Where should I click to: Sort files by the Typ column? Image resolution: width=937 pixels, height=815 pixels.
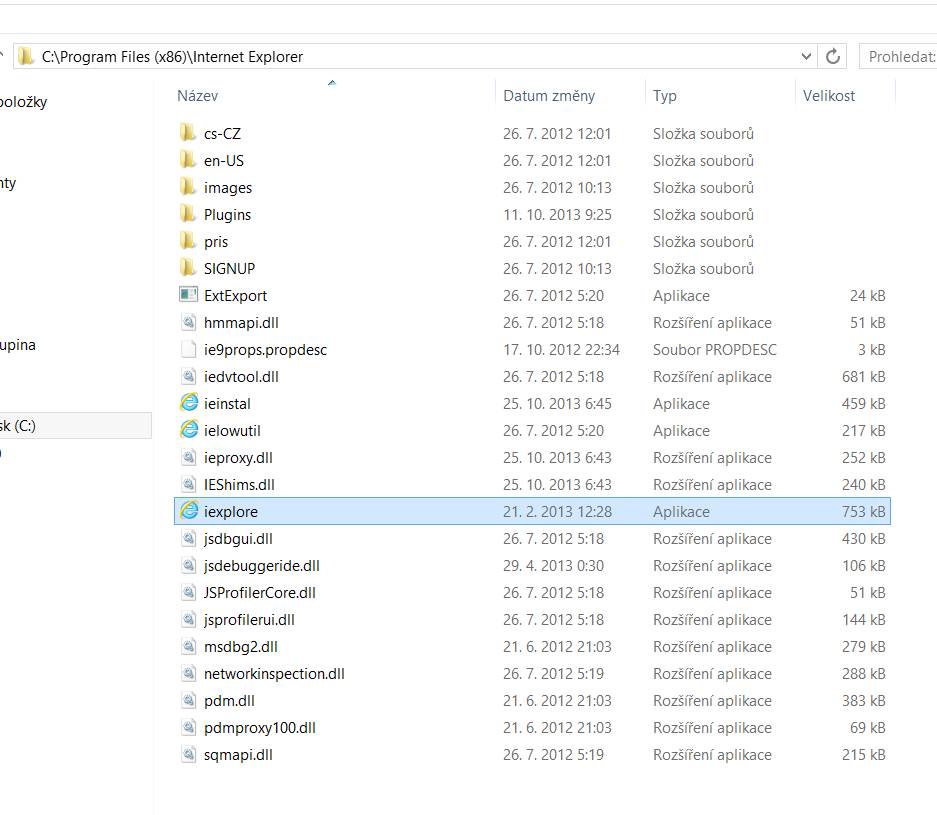[665, 96]
